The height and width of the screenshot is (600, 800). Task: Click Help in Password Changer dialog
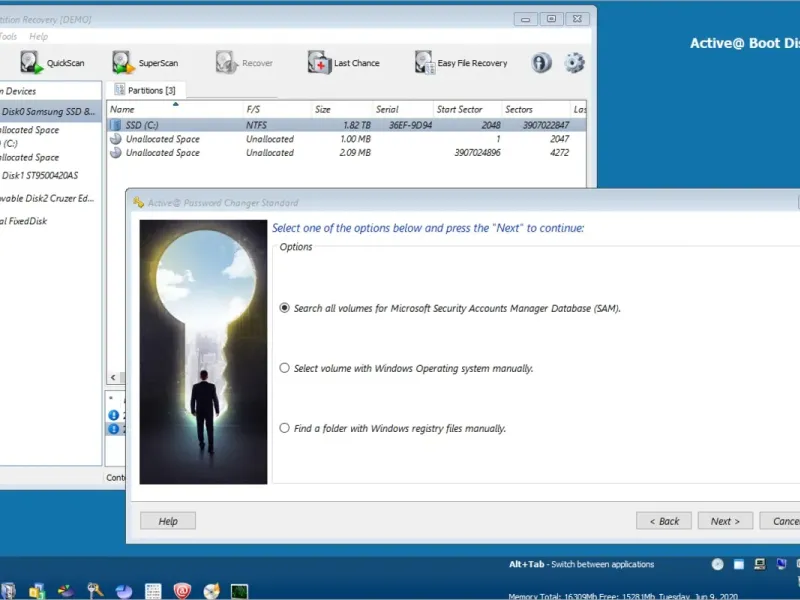click(x=168, y=521)
